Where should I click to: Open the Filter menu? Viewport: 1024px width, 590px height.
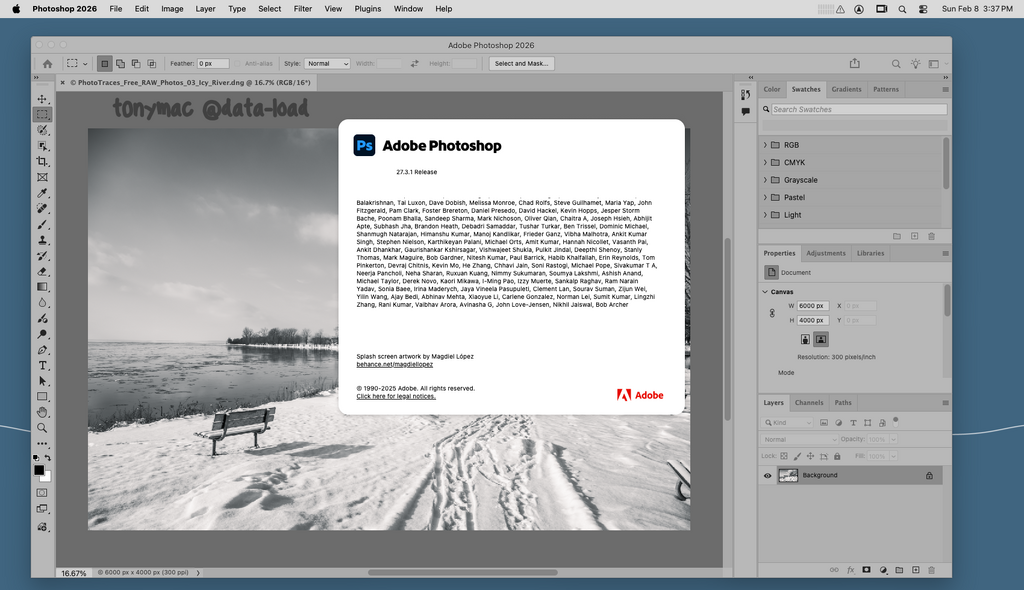(302, 9)
